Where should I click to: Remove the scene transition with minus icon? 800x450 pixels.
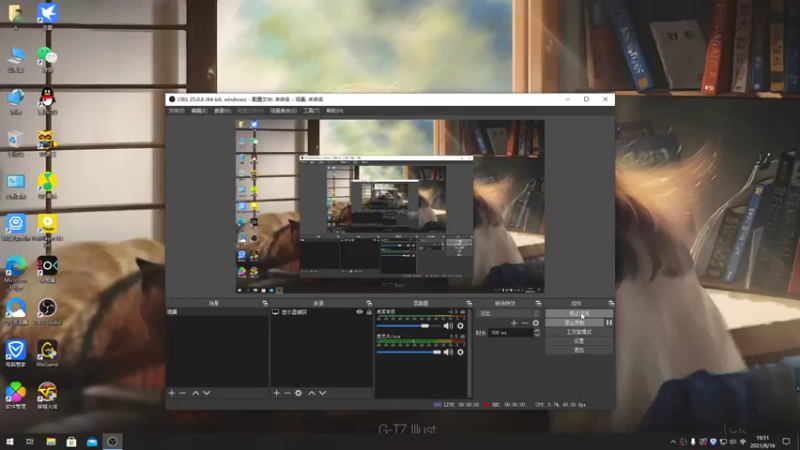click(524, 322)
